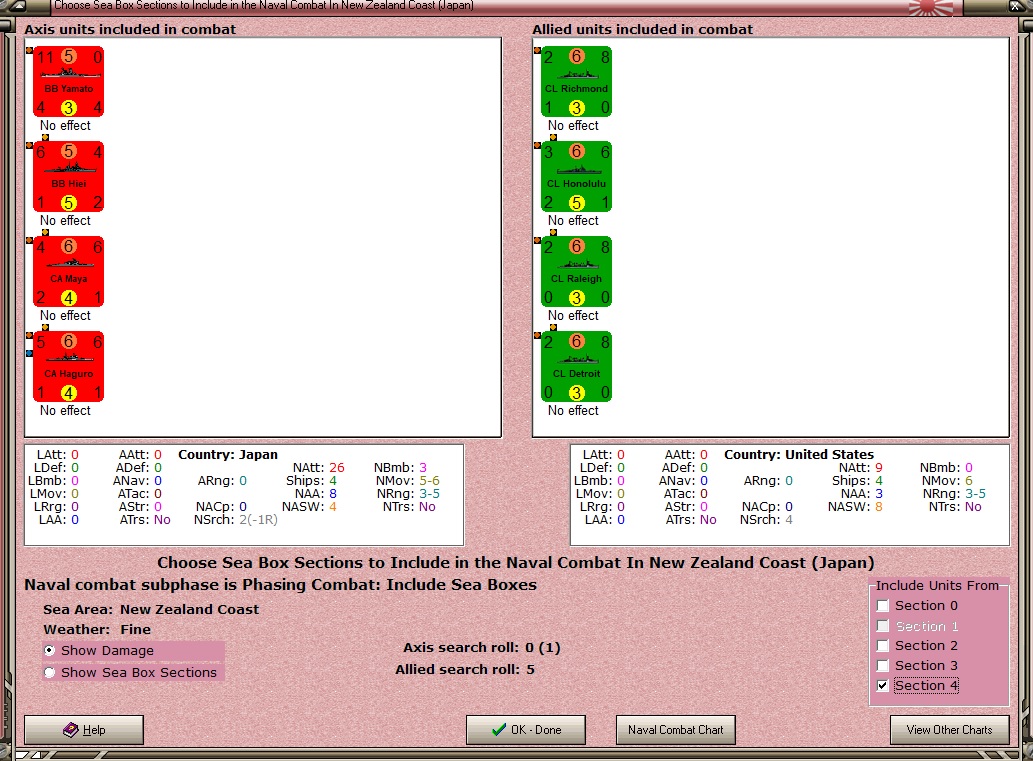1033x761 pixels.
Task: Click 'No effect' text under CA Maya
Action: tap(65, 315)
